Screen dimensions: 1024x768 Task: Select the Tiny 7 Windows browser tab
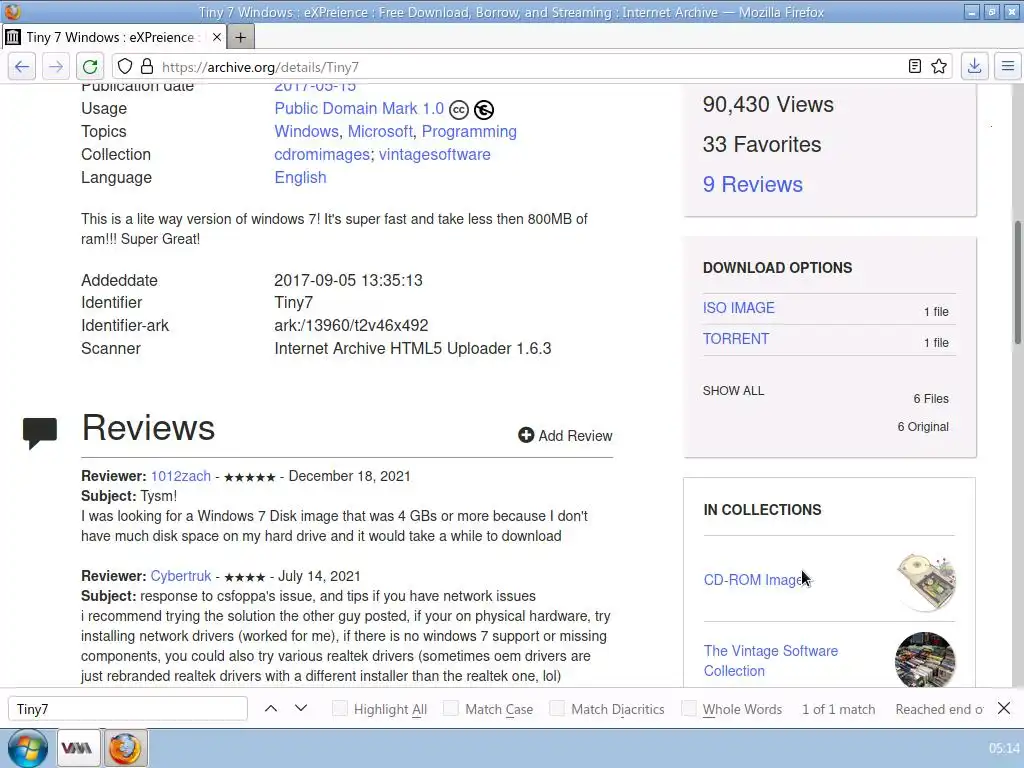(x=114, y=37)
